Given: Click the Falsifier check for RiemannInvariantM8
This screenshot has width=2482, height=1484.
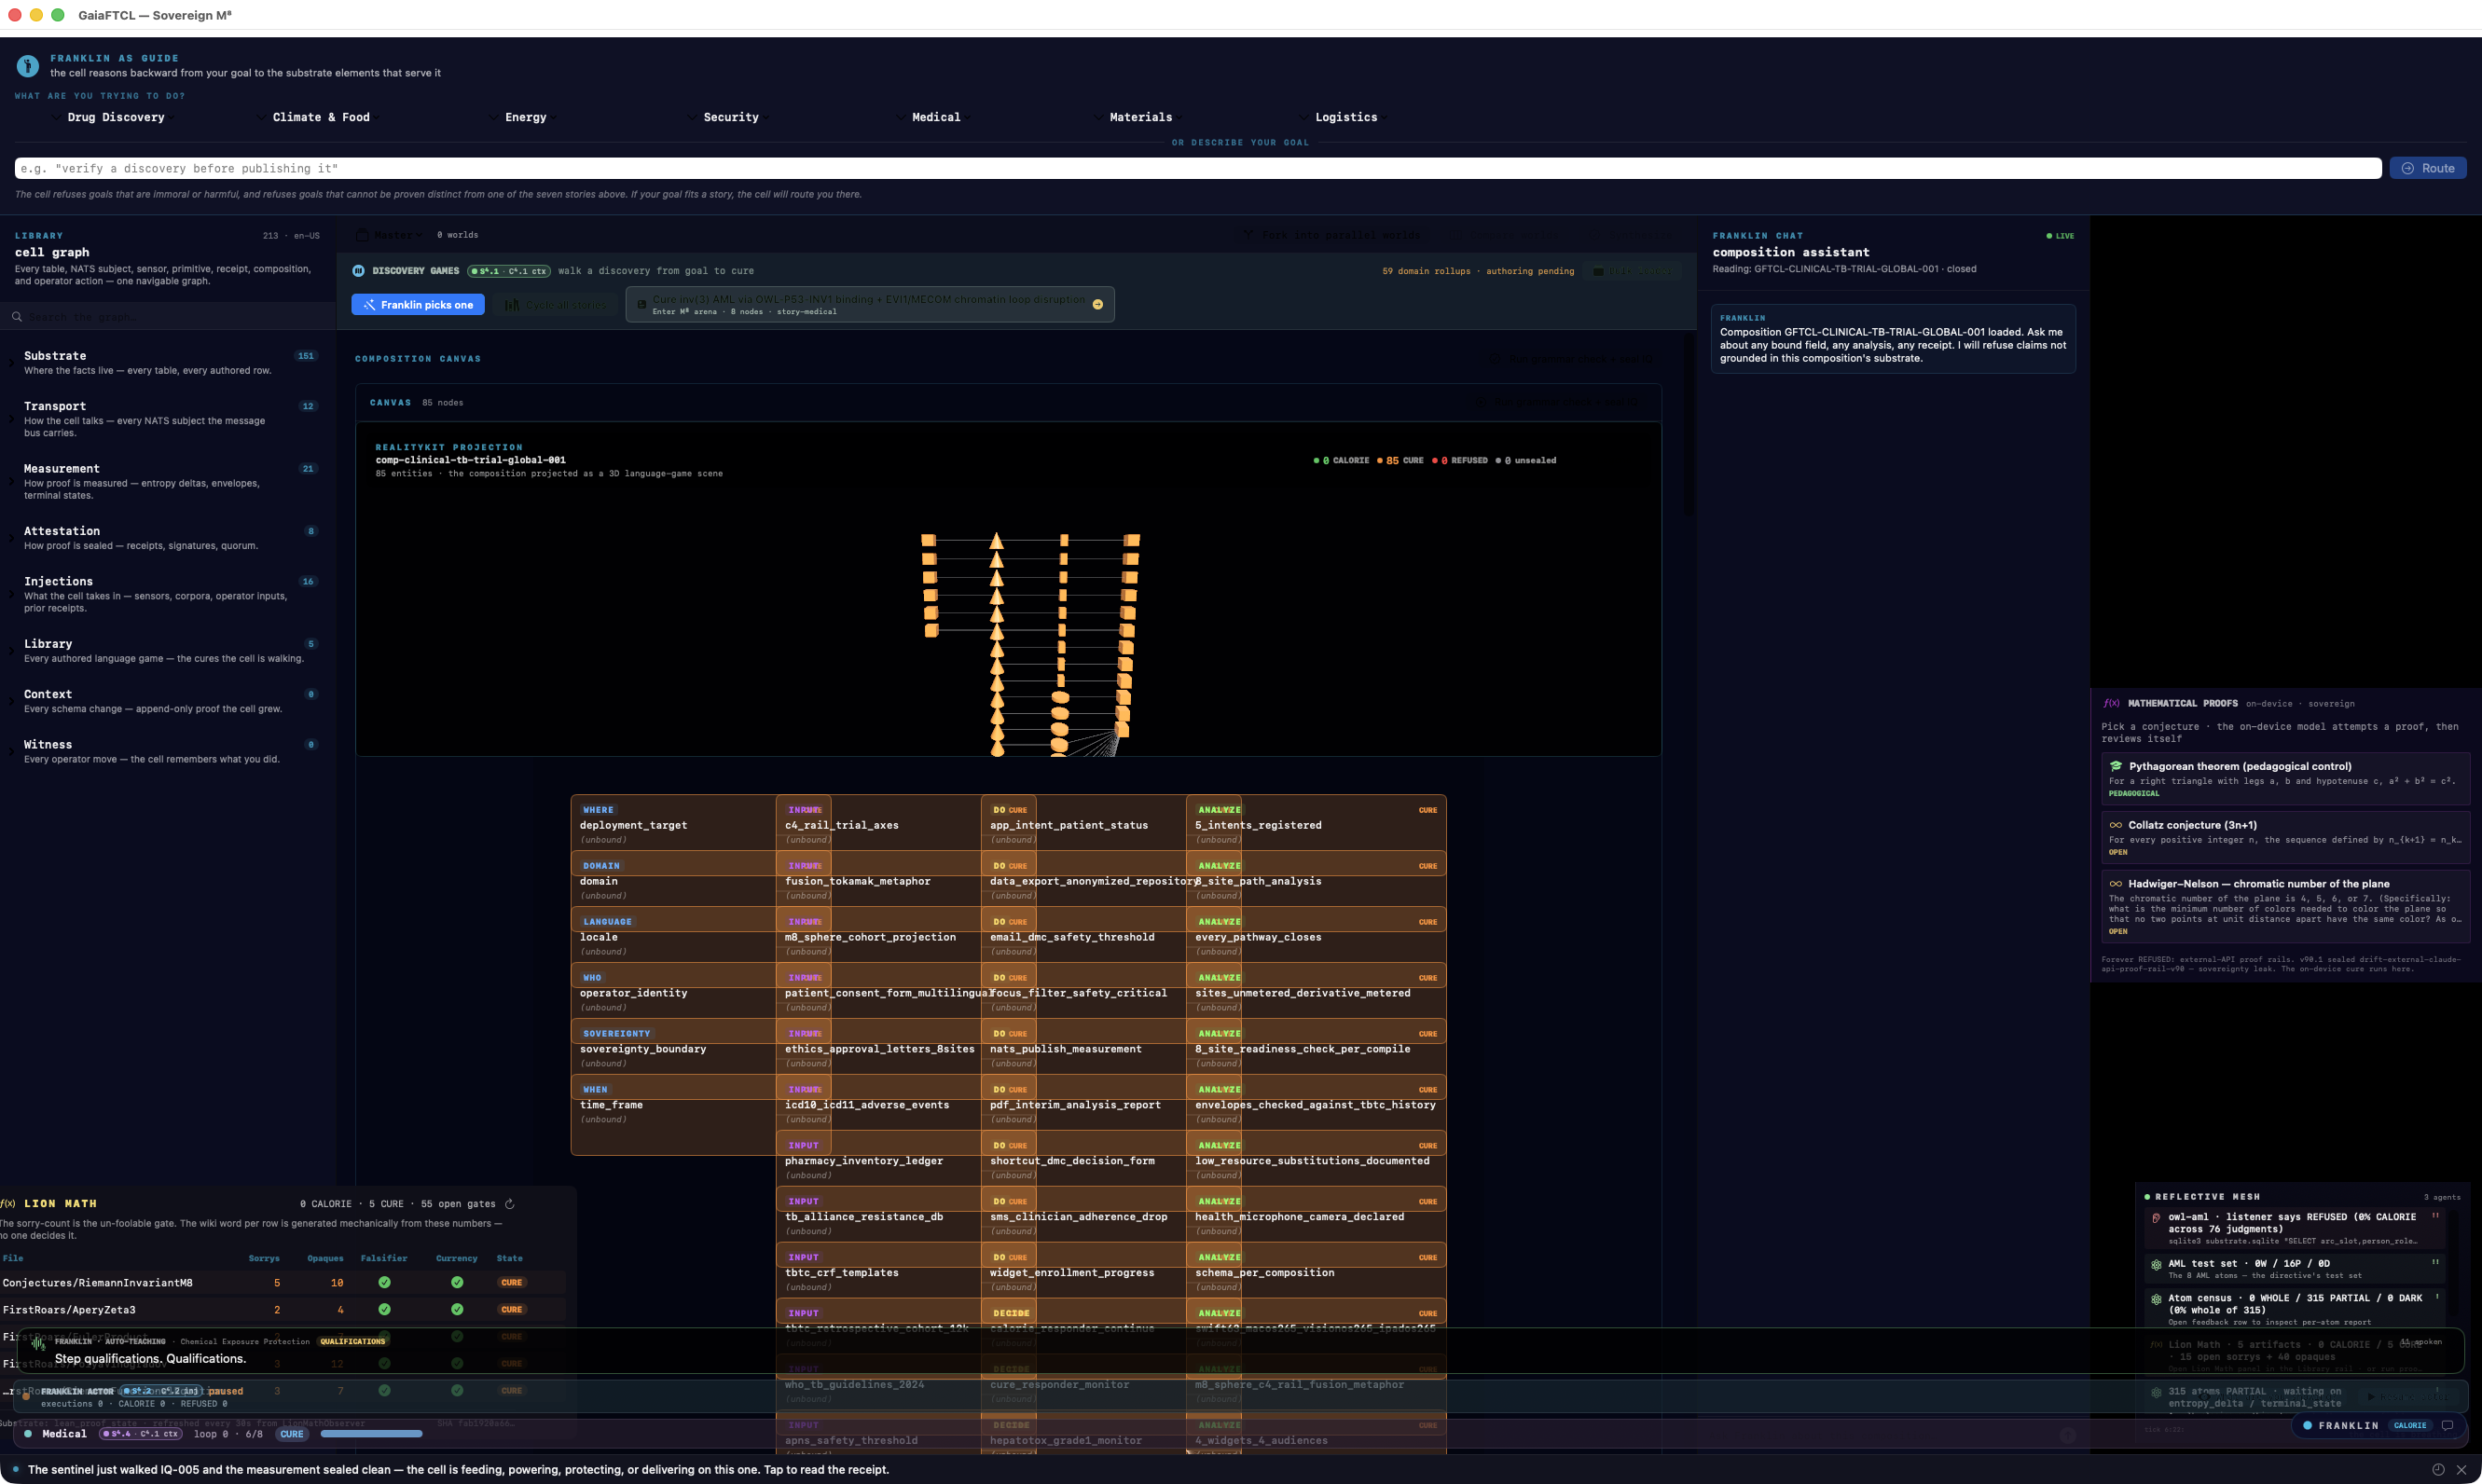Looking at the screenshot, I should coord(384,1283).
